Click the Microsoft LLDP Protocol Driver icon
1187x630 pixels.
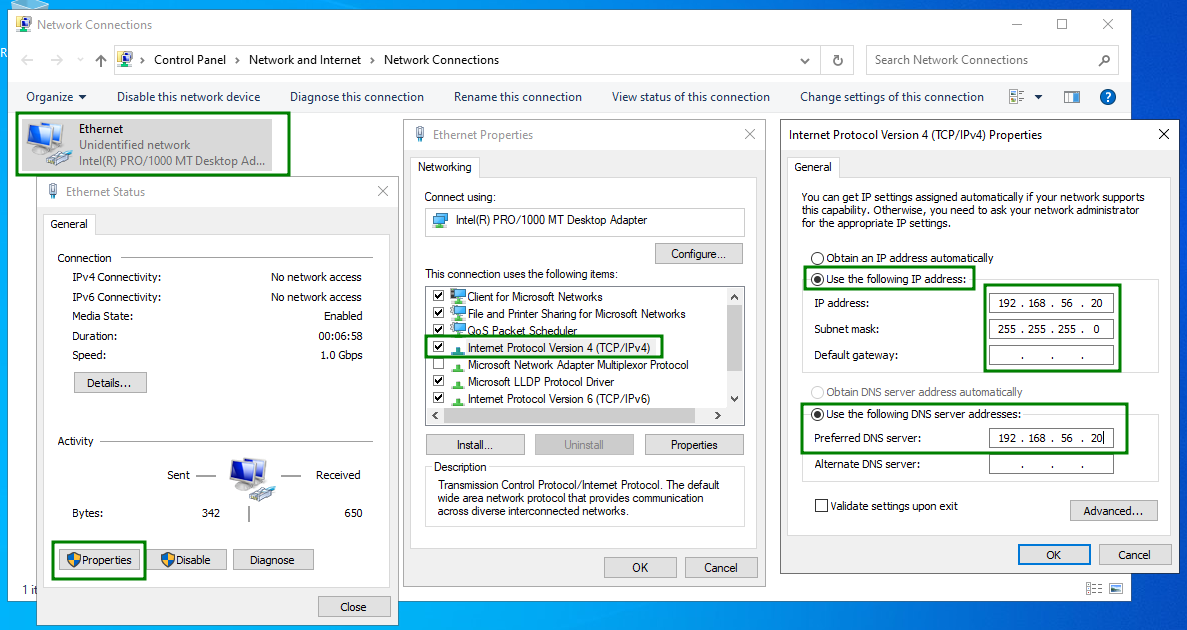457,382
